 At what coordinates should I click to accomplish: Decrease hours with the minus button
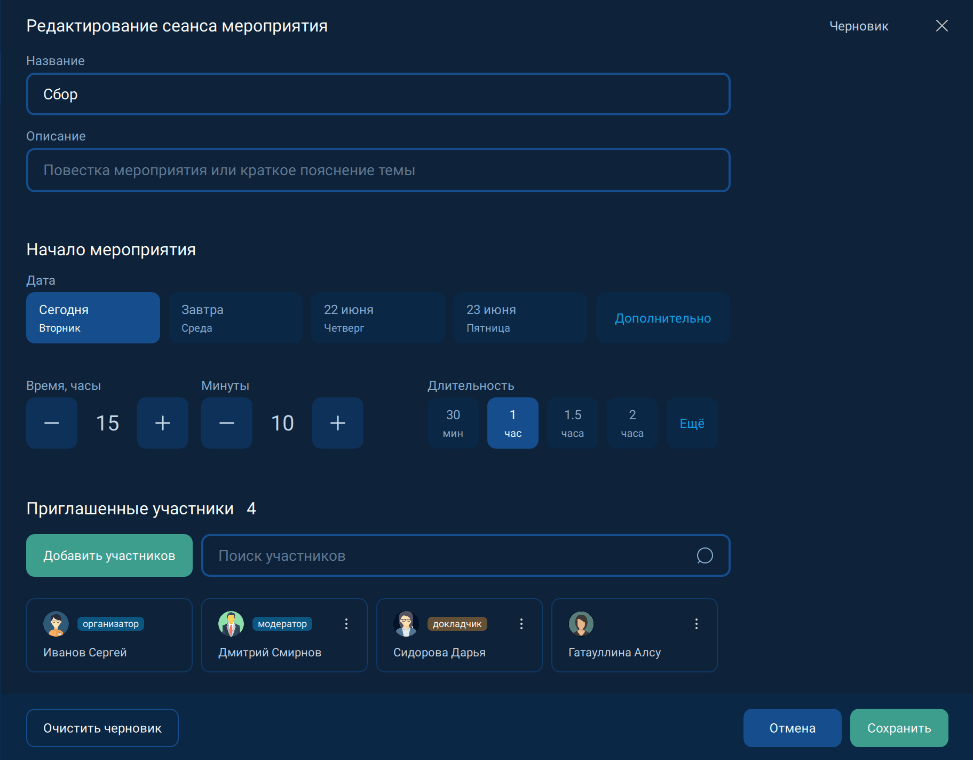[x=52, y=423]
